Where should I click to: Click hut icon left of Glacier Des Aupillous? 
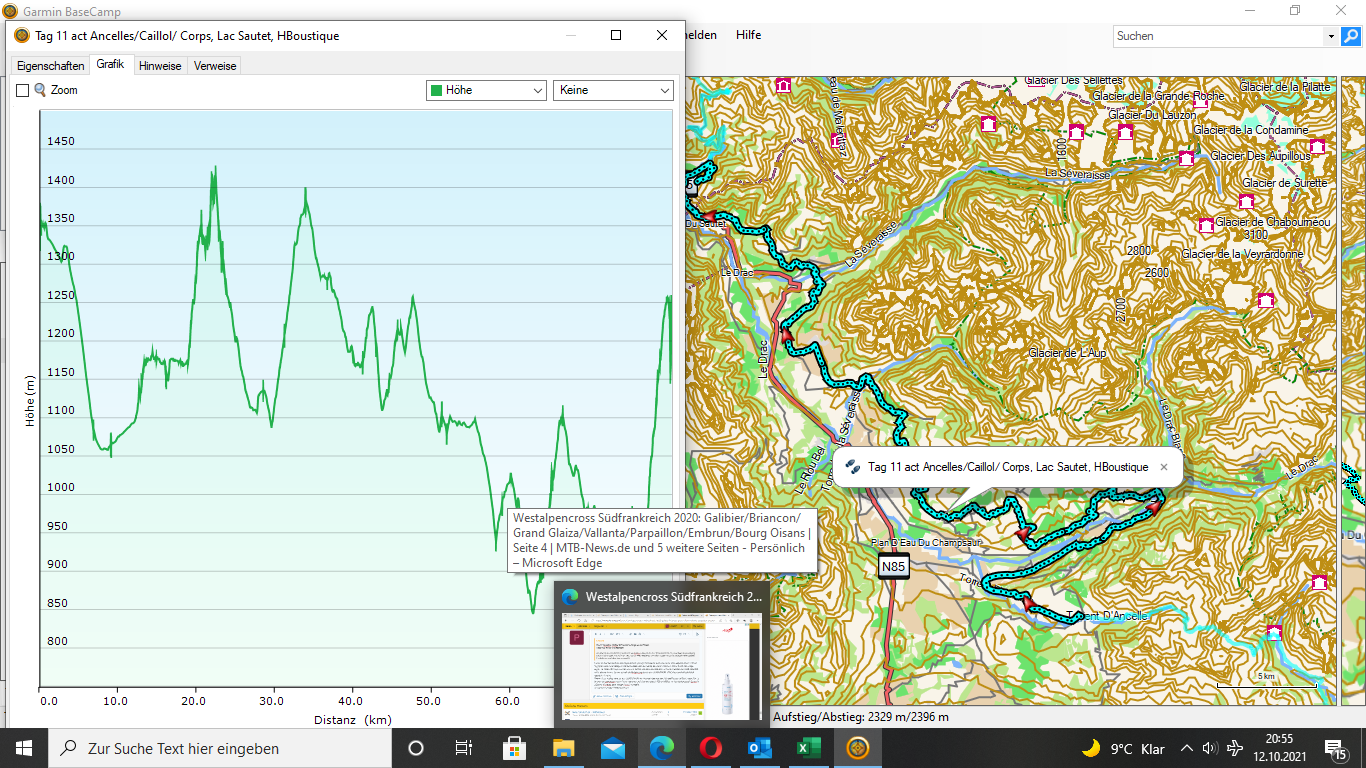[1186, 158]
